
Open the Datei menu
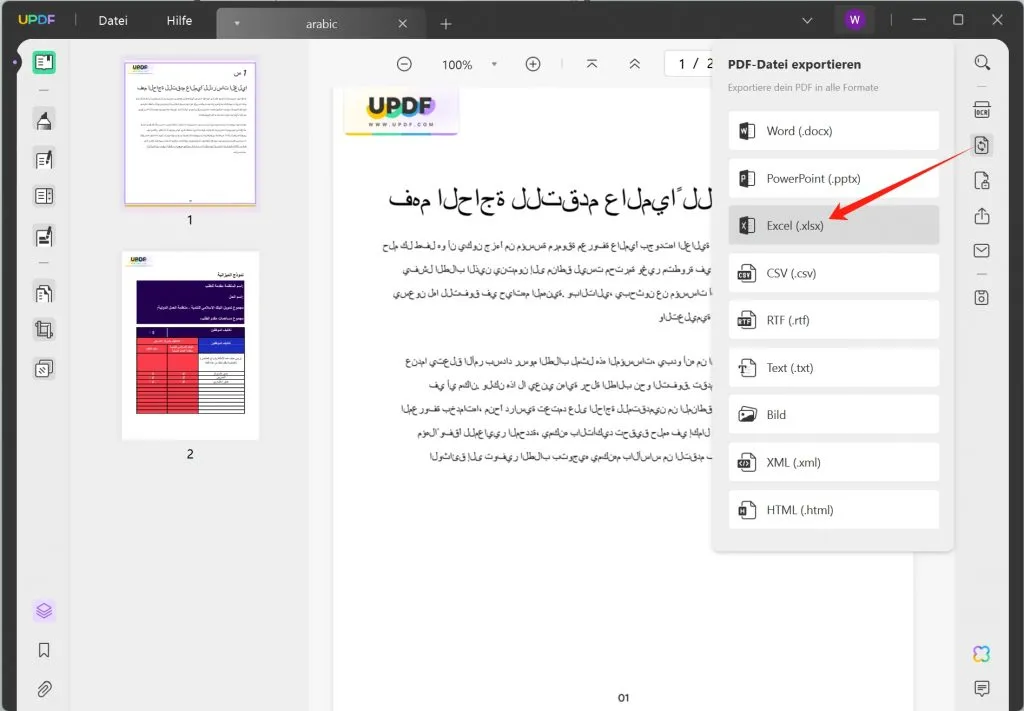[112, 19]
